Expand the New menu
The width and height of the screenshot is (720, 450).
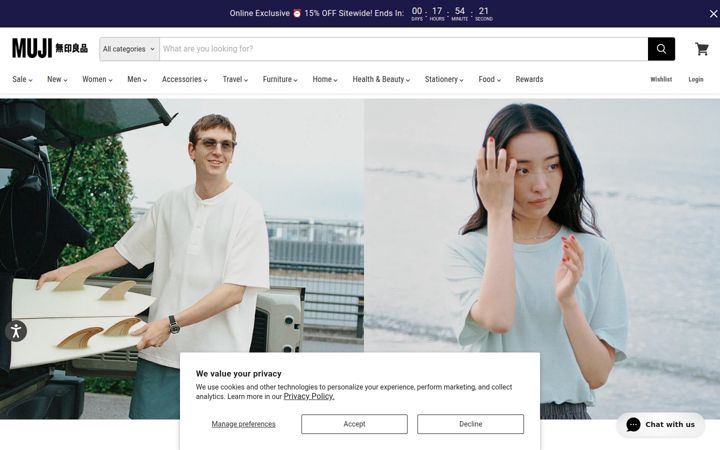pyautogui.click(x=57, y=79)
